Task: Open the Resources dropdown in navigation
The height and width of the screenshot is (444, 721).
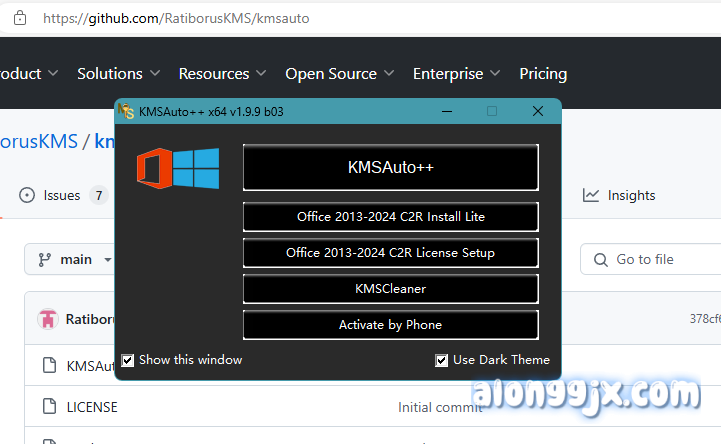Action: pyautogui.click(x=222, y=73)
